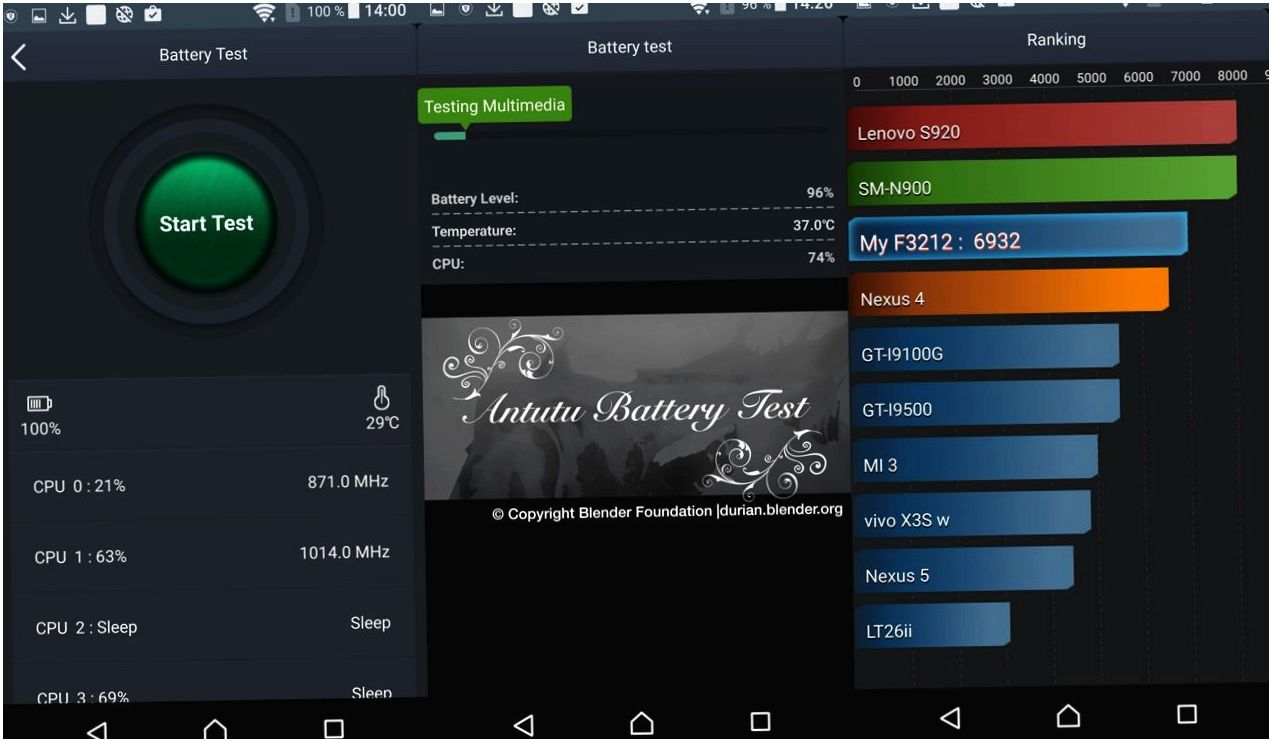Screen dimensions: 1272x742
Task: Tap recent apps square in left screen
Action: (x=334, y=728)
